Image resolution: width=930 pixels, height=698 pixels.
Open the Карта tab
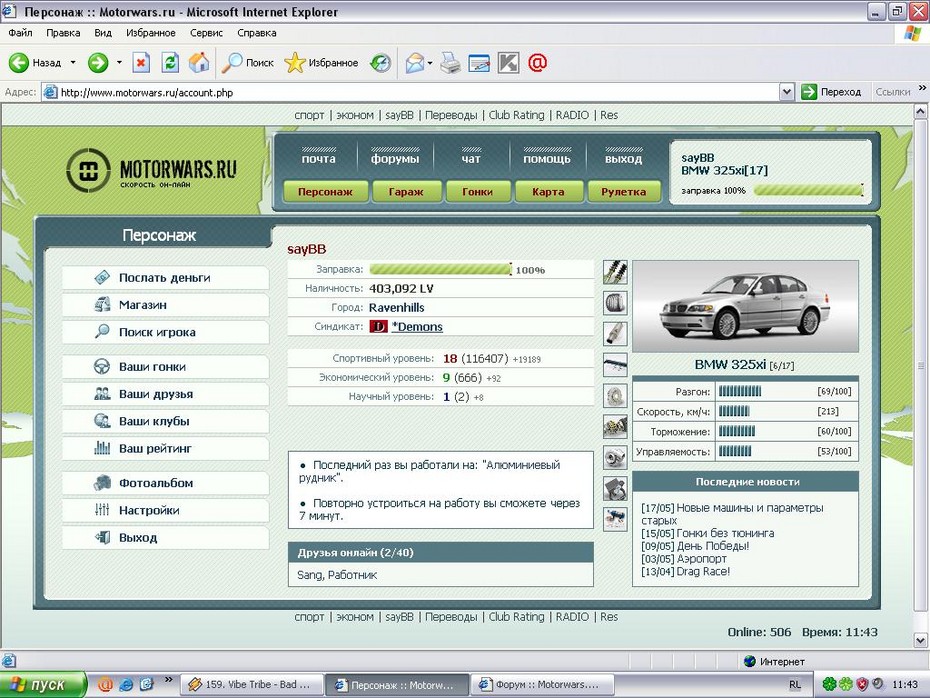[x=548, y=192]
